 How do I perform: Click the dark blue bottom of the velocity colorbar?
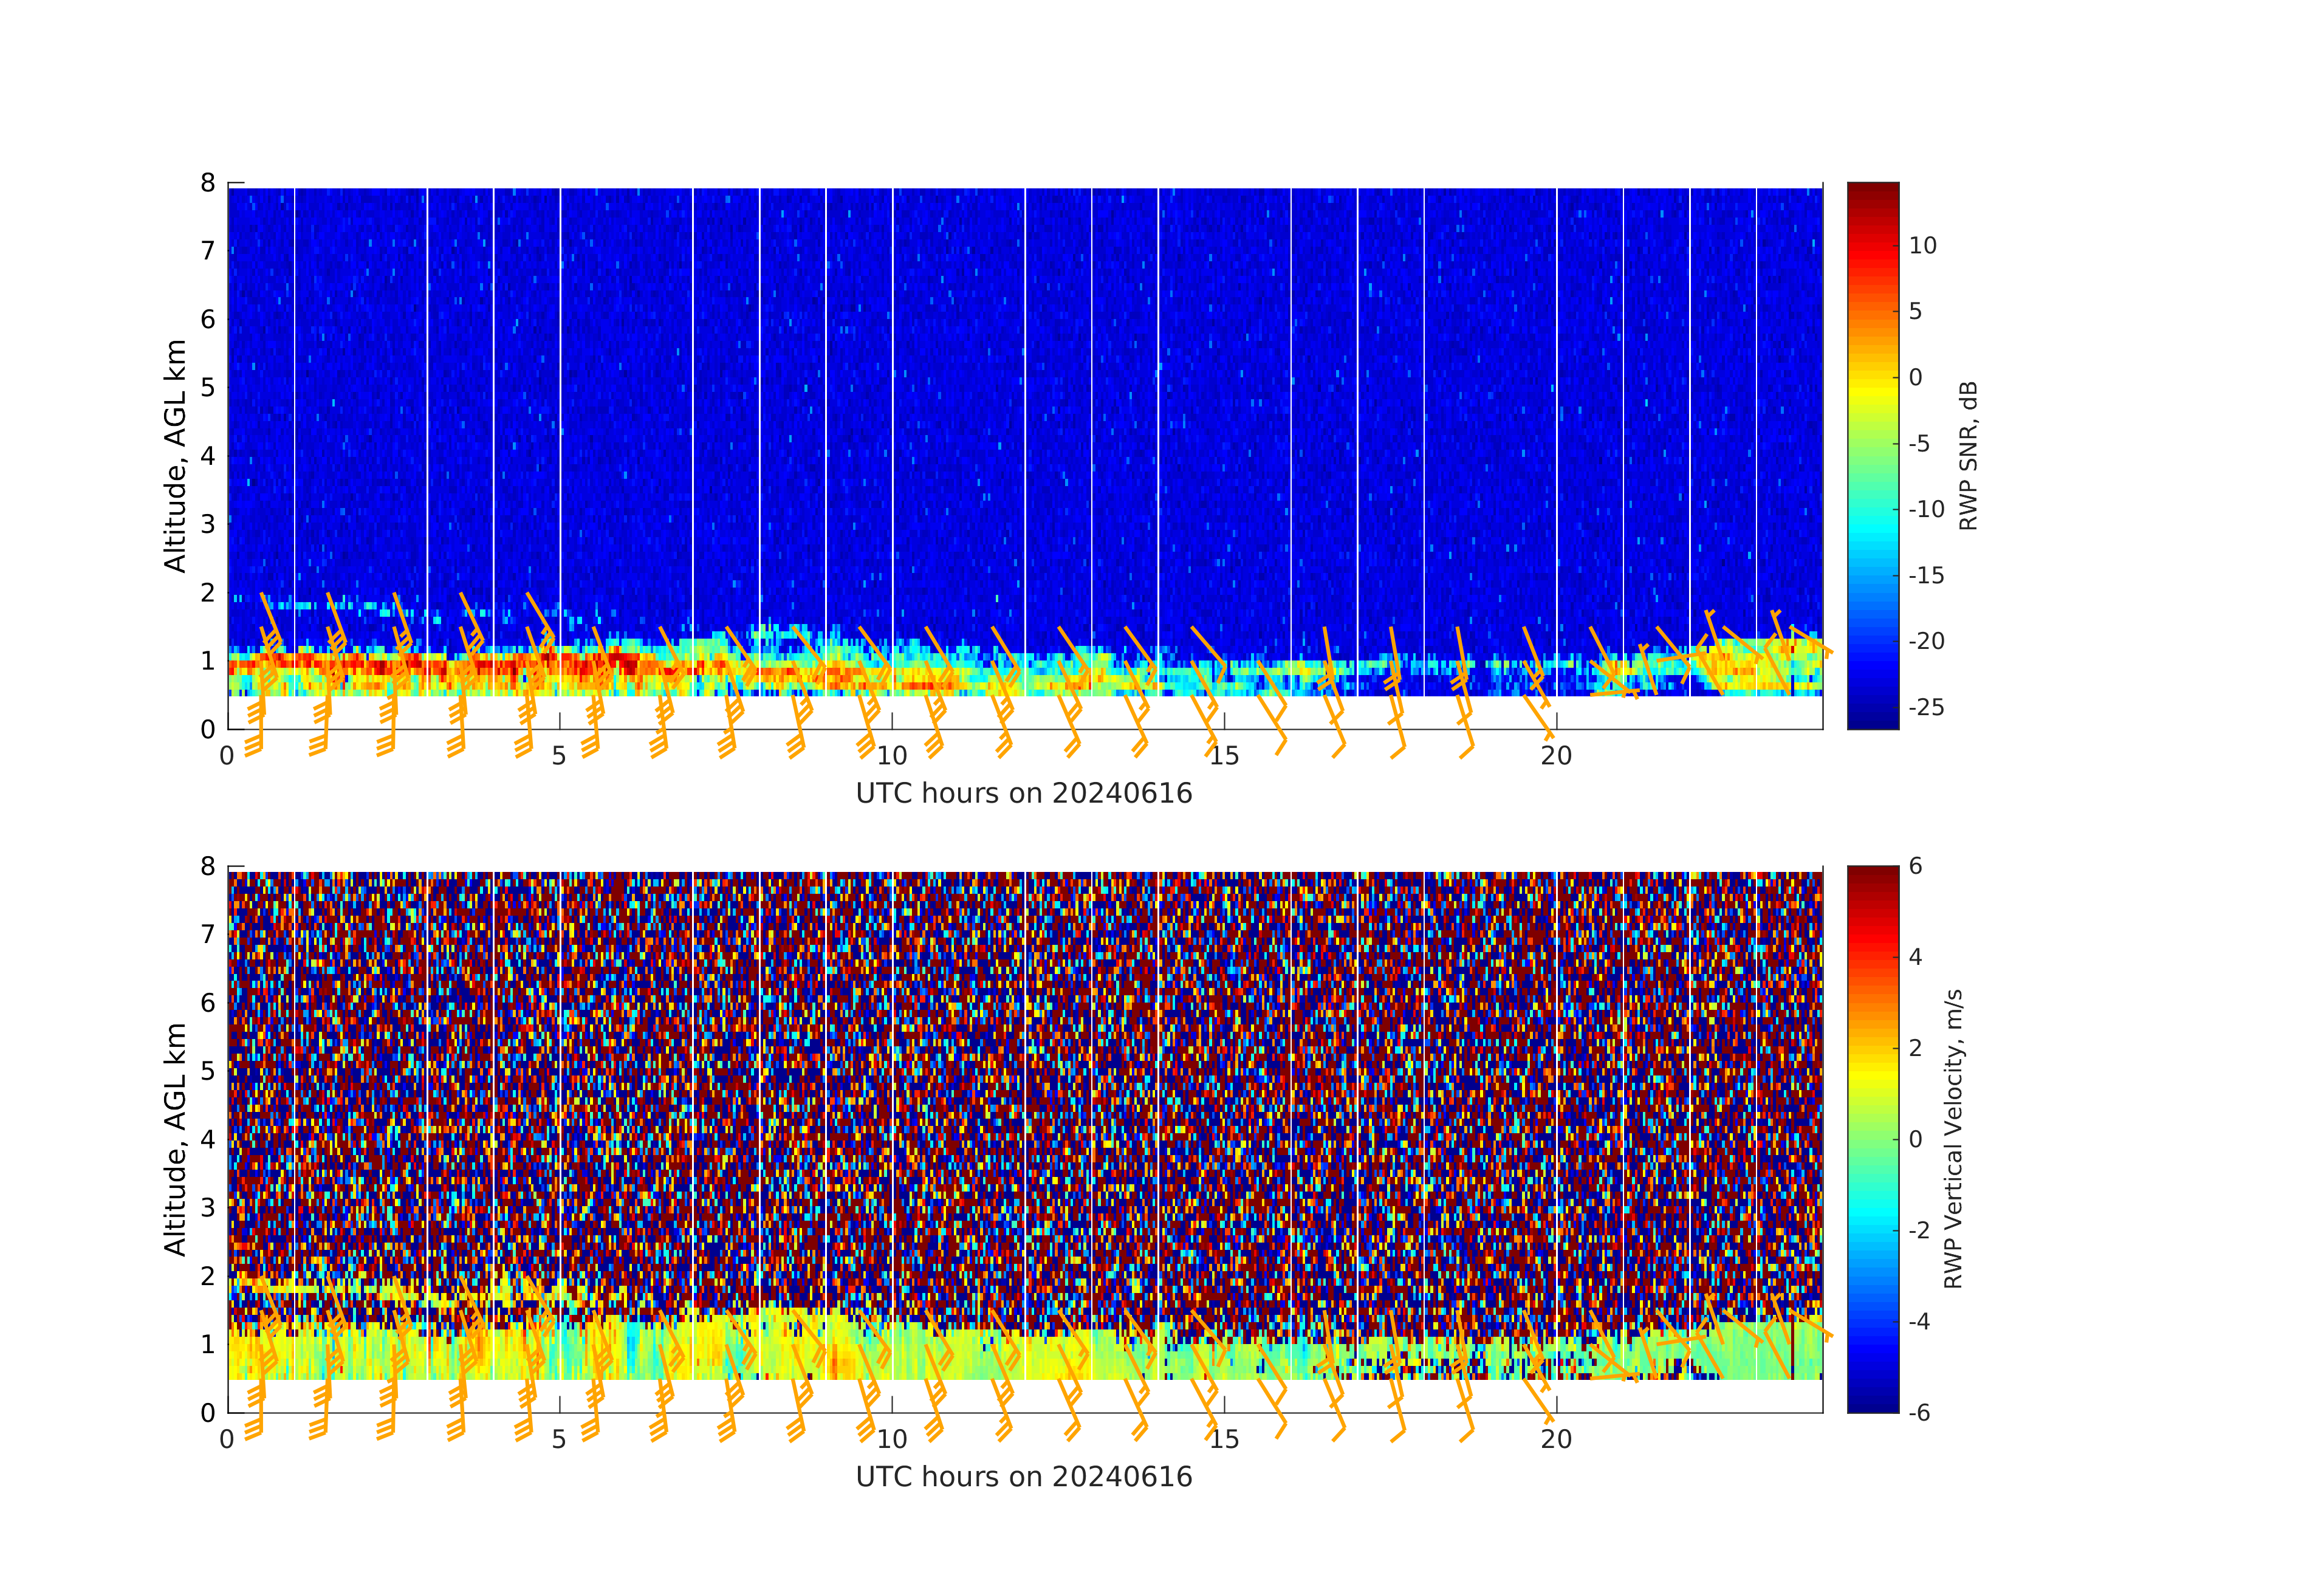(x=1872, y=1405)
